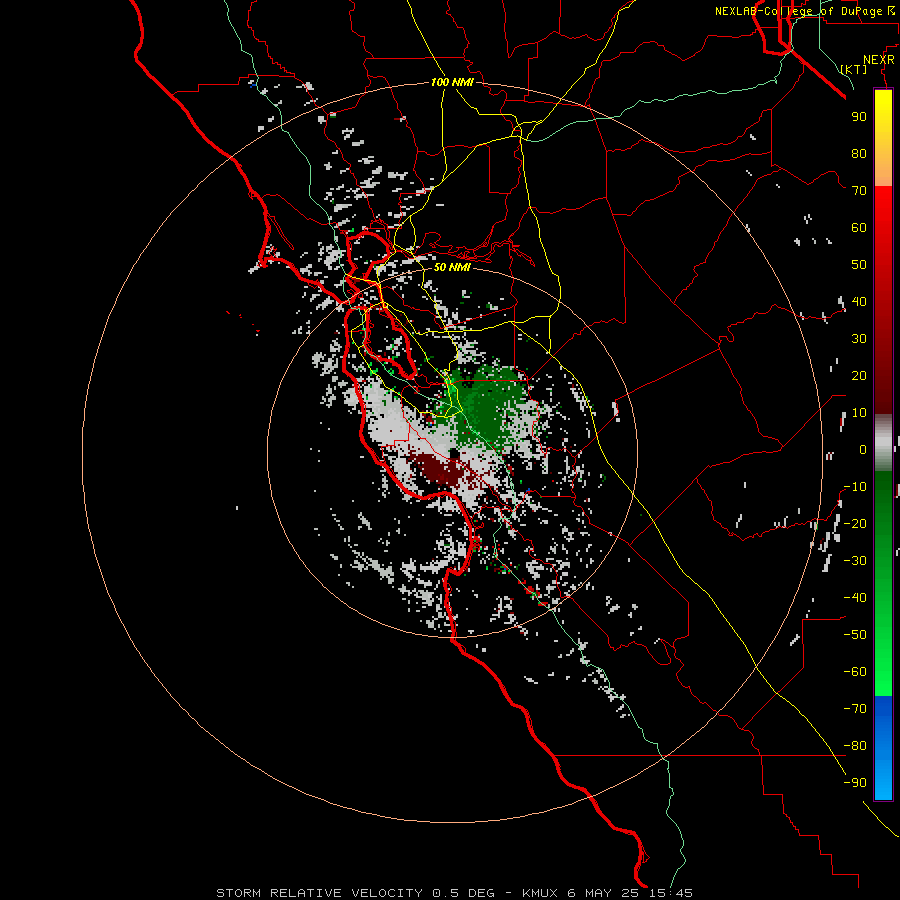Click the dark red outbound velocity patch

pos(439,469)
